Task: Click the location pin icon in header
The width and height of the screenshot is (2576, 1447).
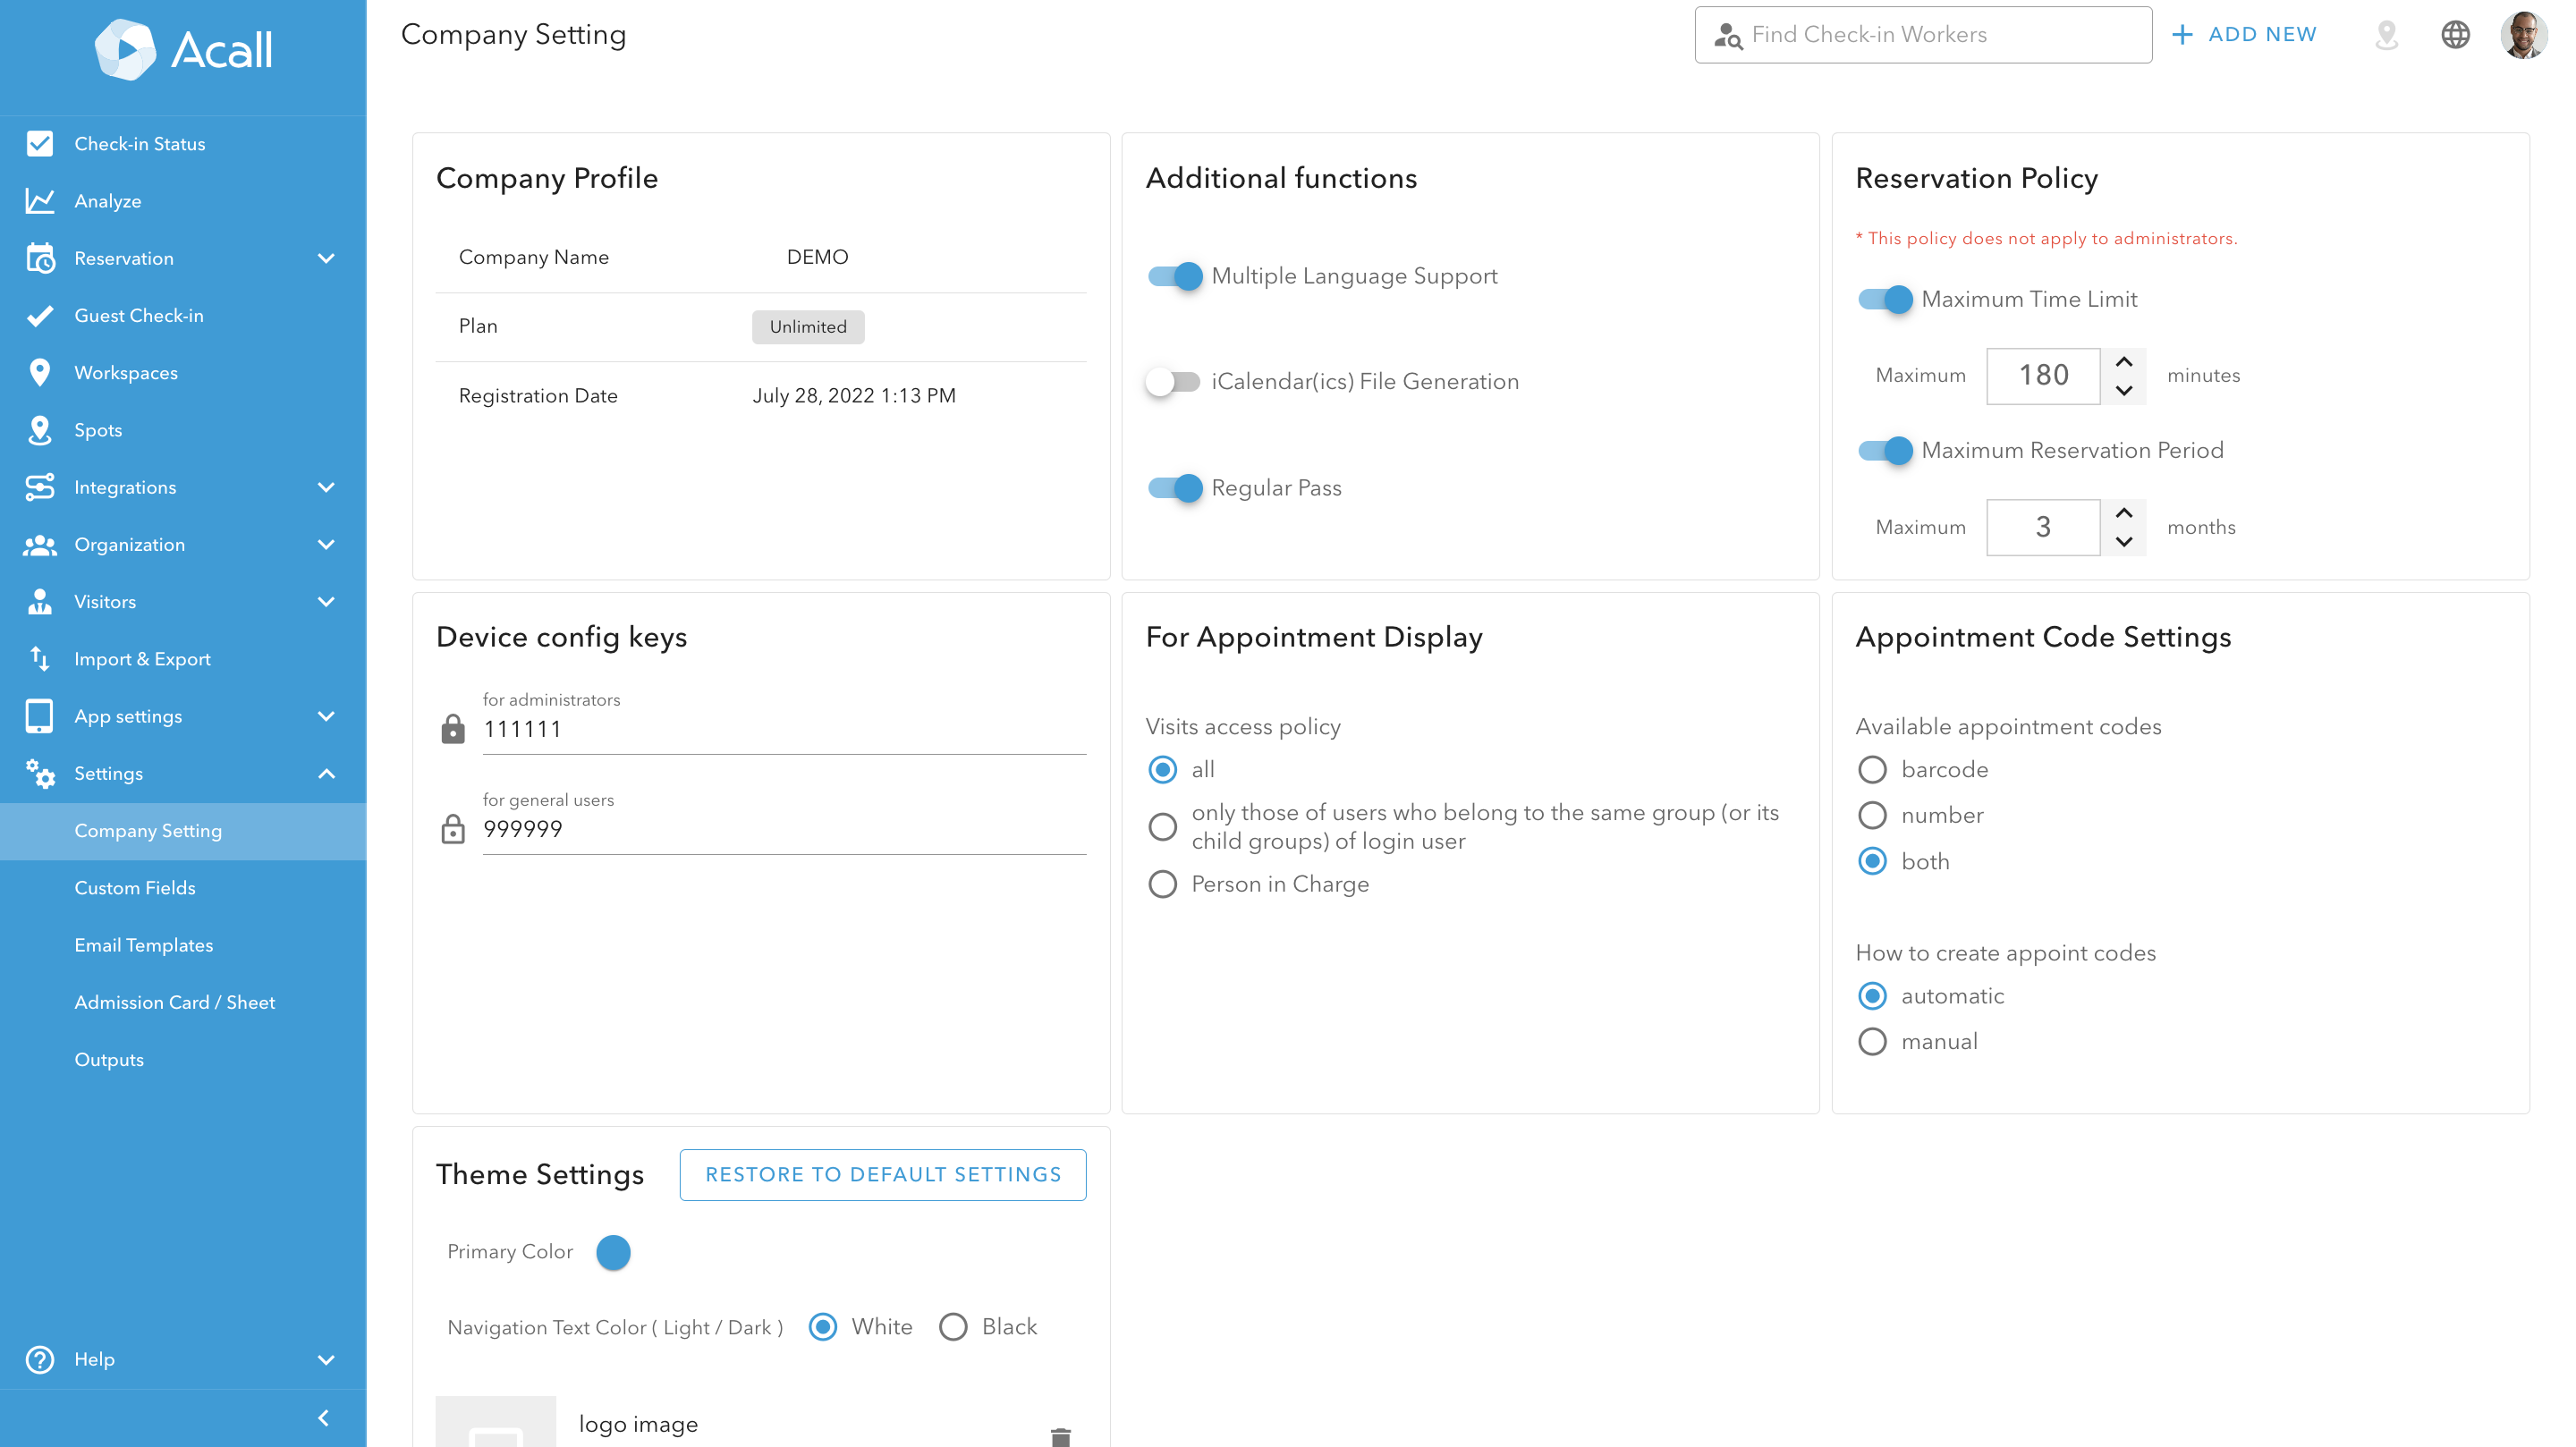Action: [x=2387, y=35]
